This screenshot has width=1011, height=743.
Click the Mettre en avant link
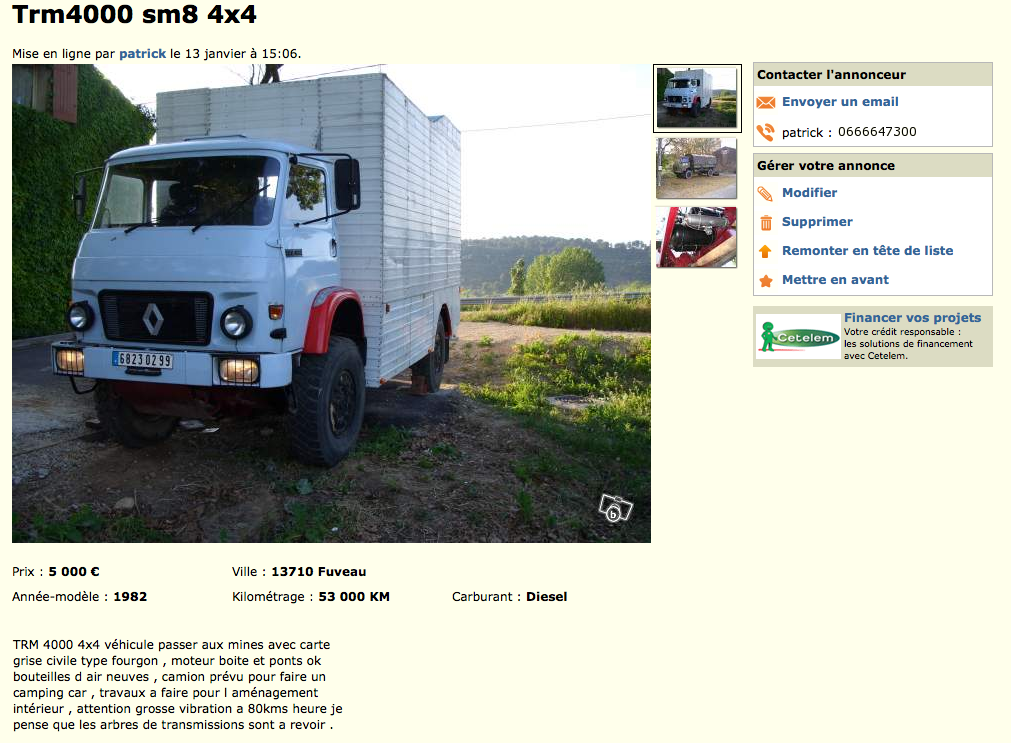pyautogui.click(x=835, y=280)
